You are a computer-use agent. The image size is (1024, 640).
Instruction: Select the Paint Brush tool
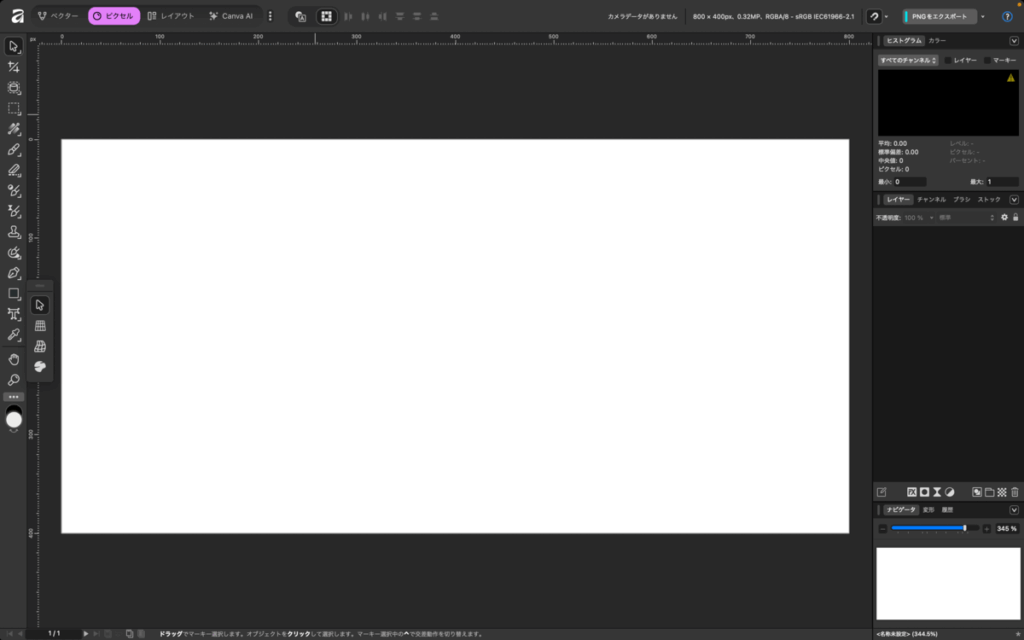14,150
